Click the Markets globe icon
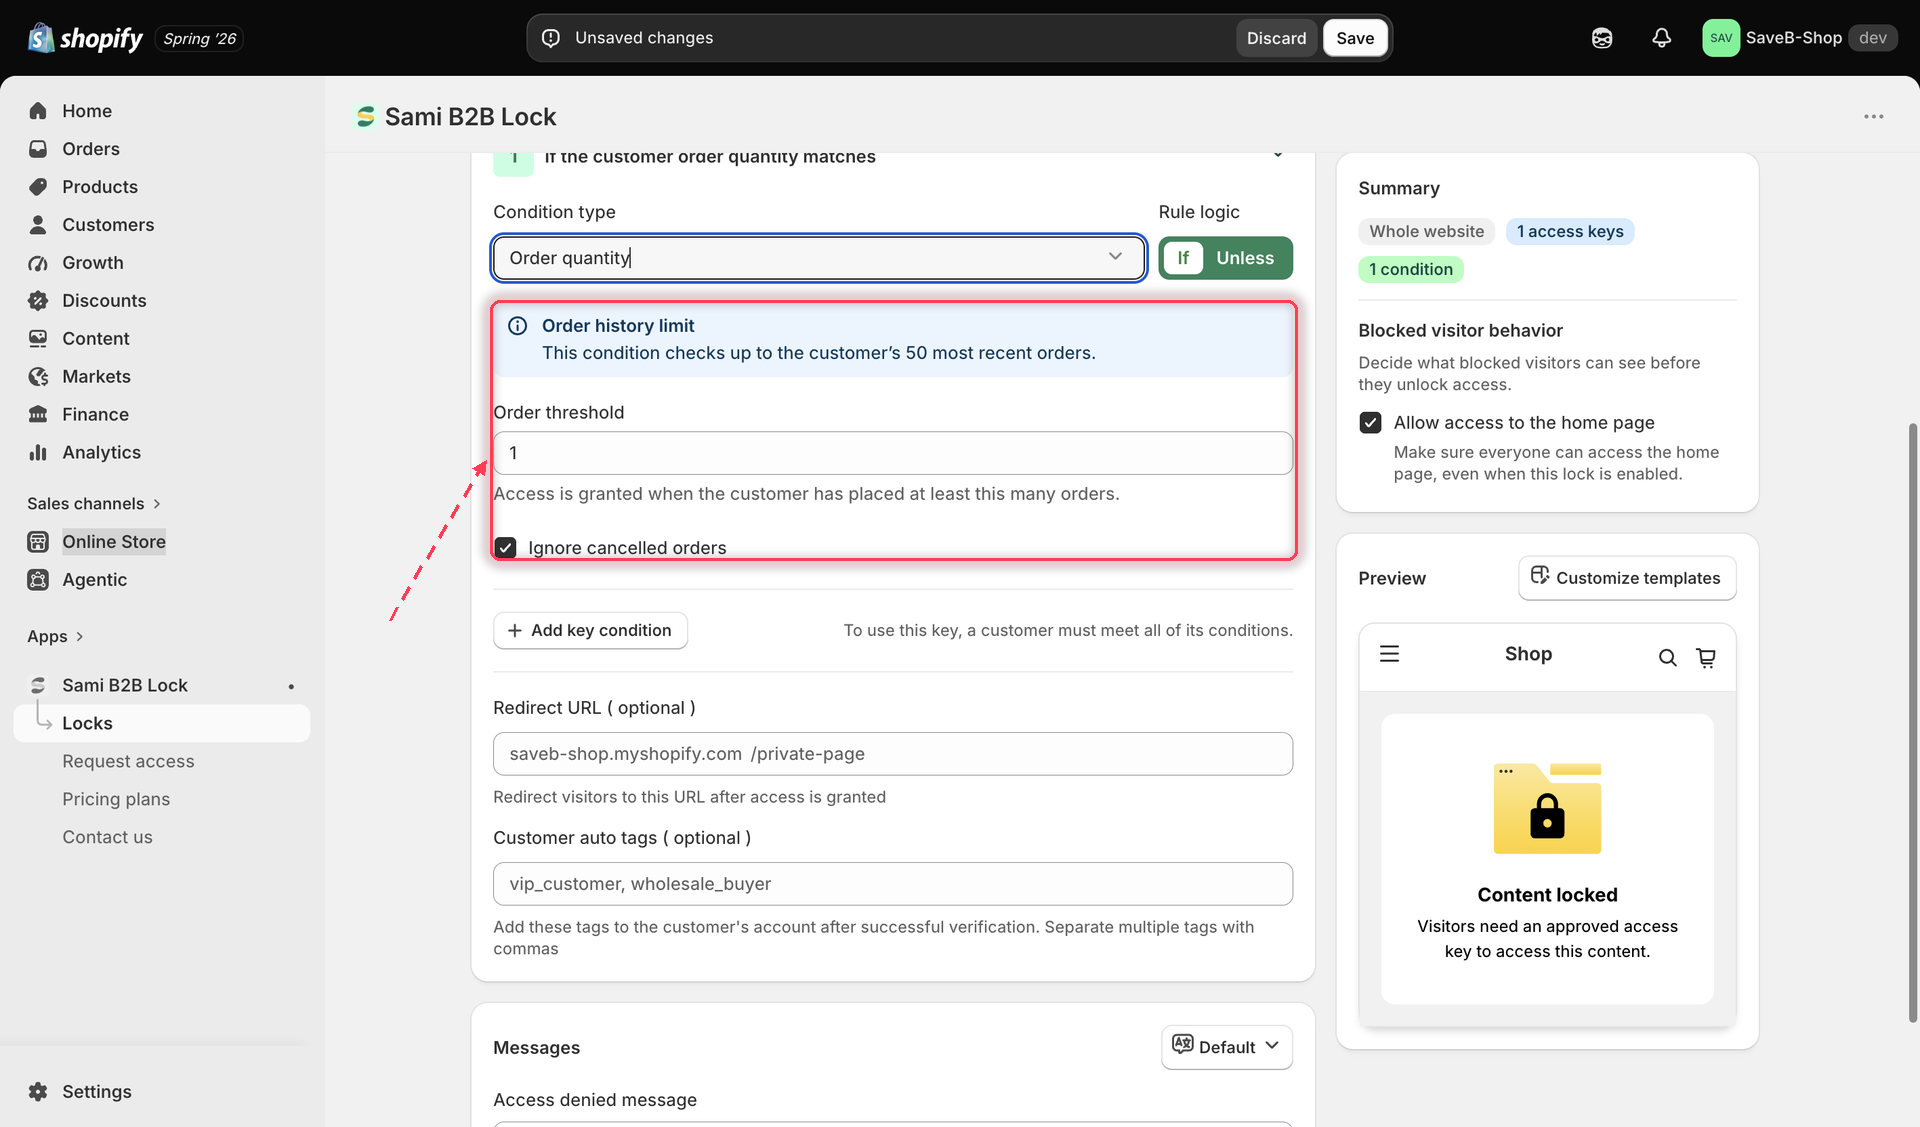This screenshot has width=1920, height=1127. 38,377
